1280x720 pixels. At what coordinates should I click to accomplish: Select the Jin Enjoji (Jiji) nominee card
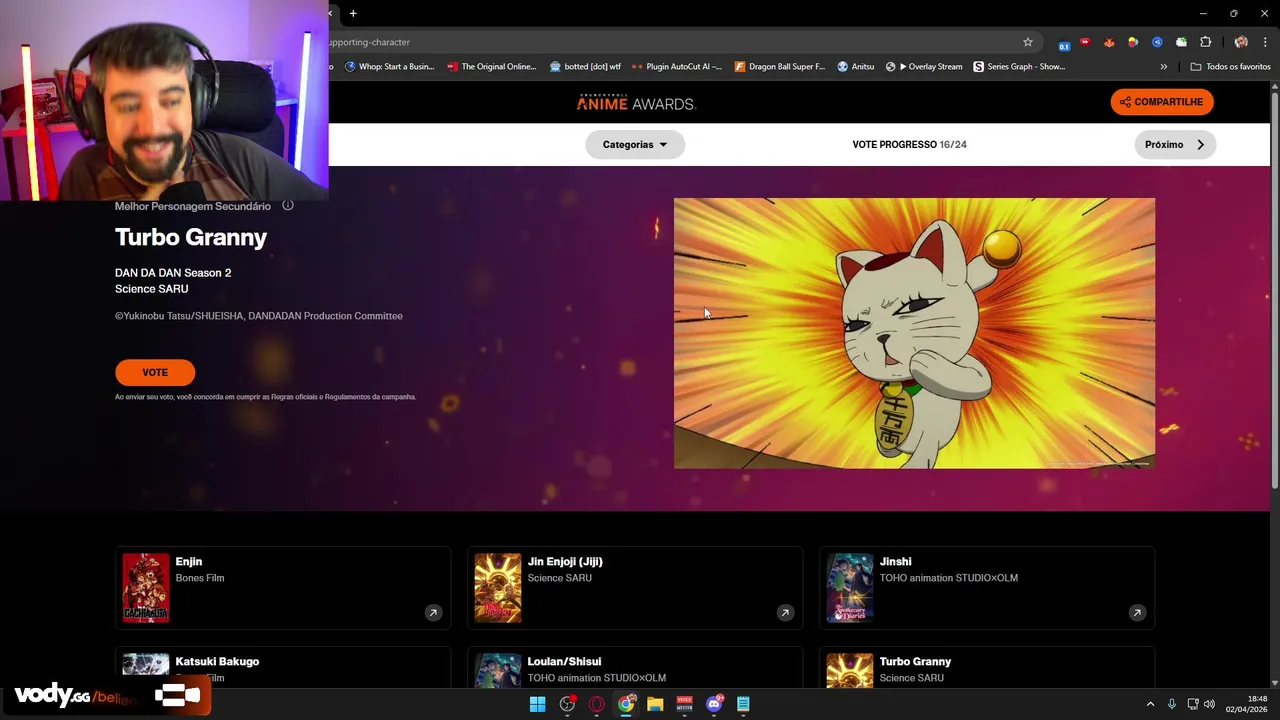pyautogui.click(x=635, y=588)
